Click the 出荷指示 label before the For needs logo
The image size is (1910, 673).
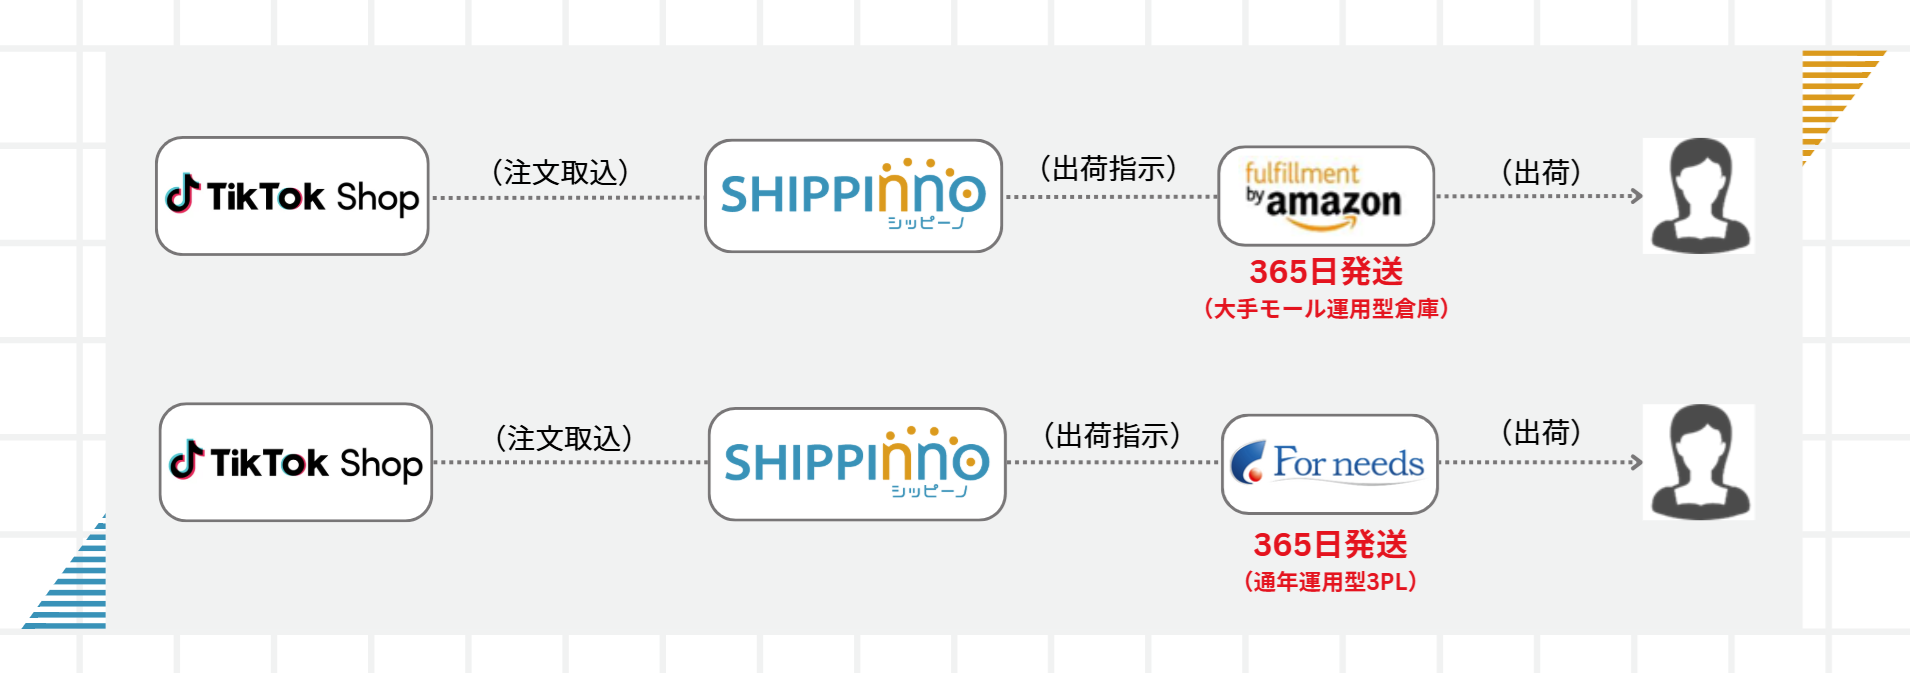pos(1112,435)
